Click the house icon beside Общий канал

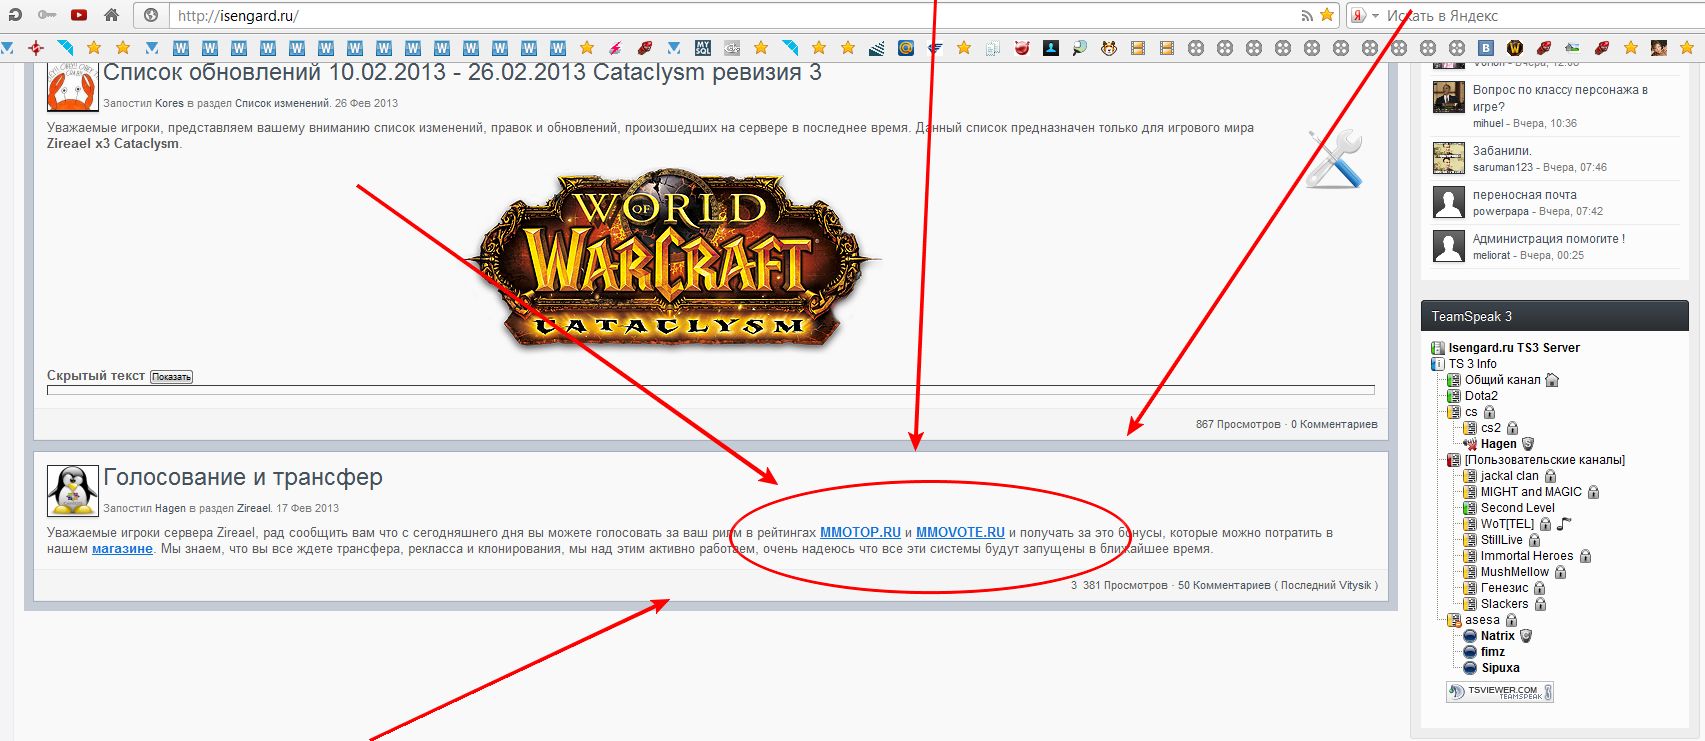1552,380
